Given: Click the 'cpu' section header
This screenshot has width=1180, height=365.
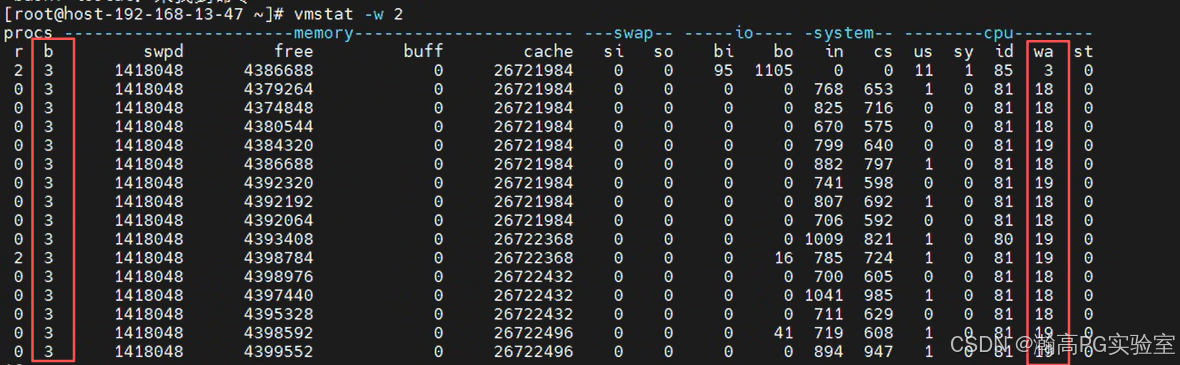Looking at the screenshot, I should click(998, 33).
